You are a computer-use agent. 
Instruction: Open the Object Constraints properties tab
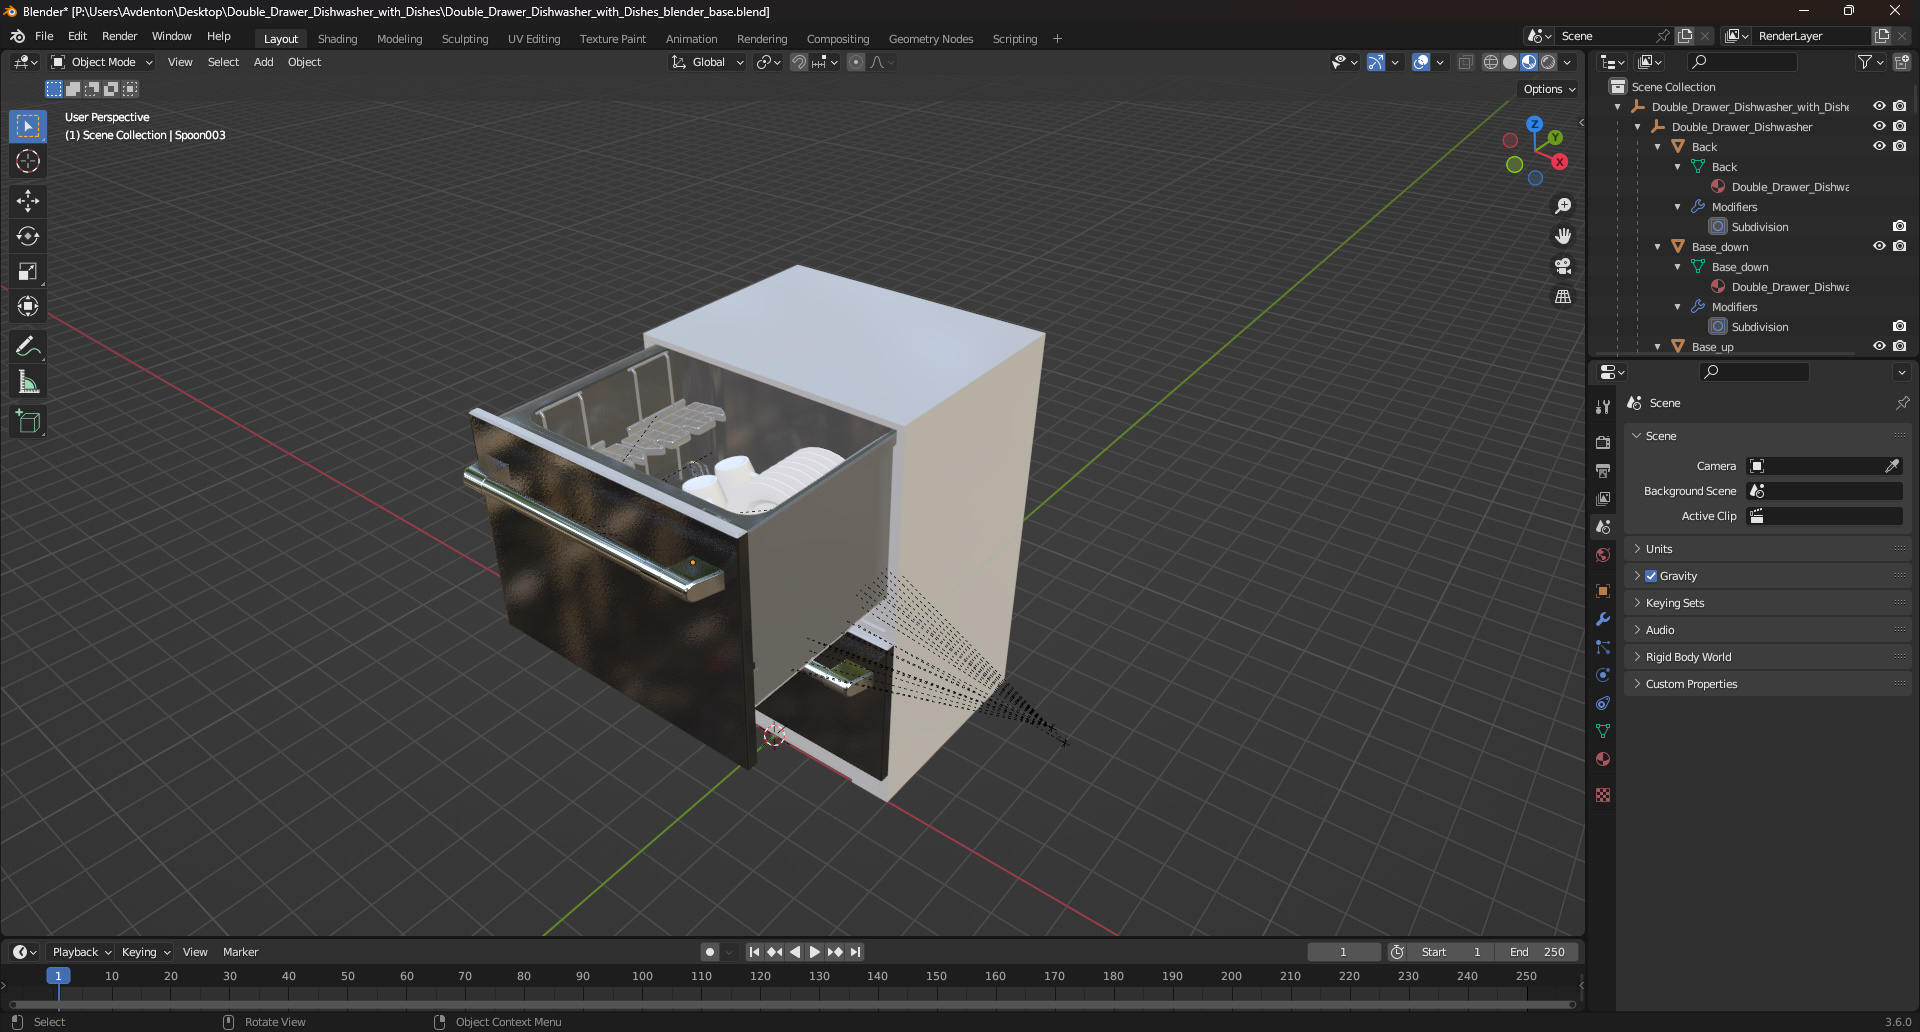click(x=1603, y=703)
